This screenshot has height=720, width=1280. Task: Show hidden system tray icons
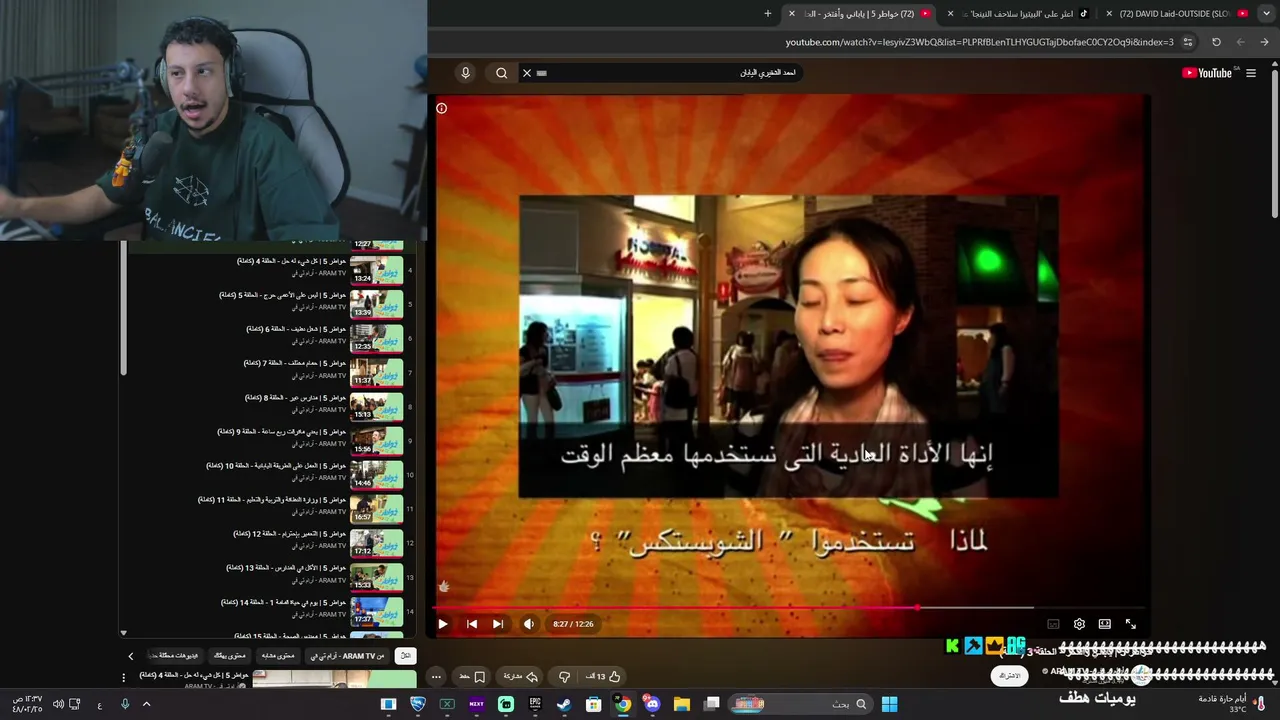click(x=146, y=704)
